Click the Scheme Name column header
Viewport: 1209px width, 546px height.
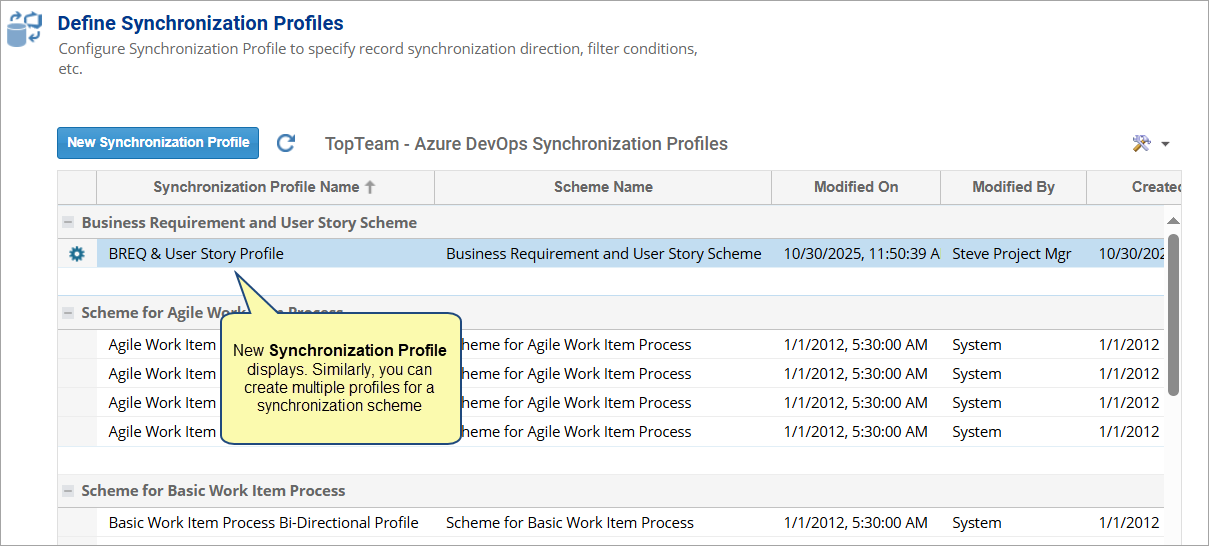[603, 187]
